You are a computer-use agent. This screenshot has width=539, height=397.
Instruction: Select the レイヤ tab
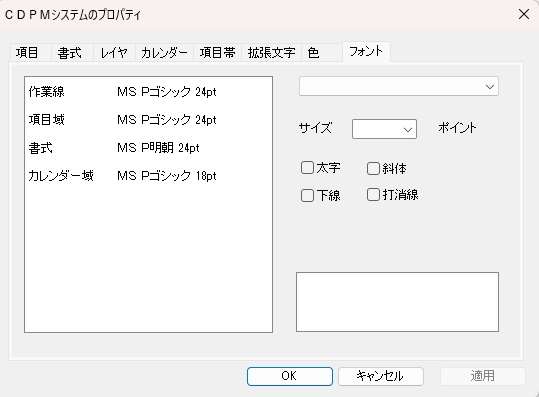pos(114,53)
